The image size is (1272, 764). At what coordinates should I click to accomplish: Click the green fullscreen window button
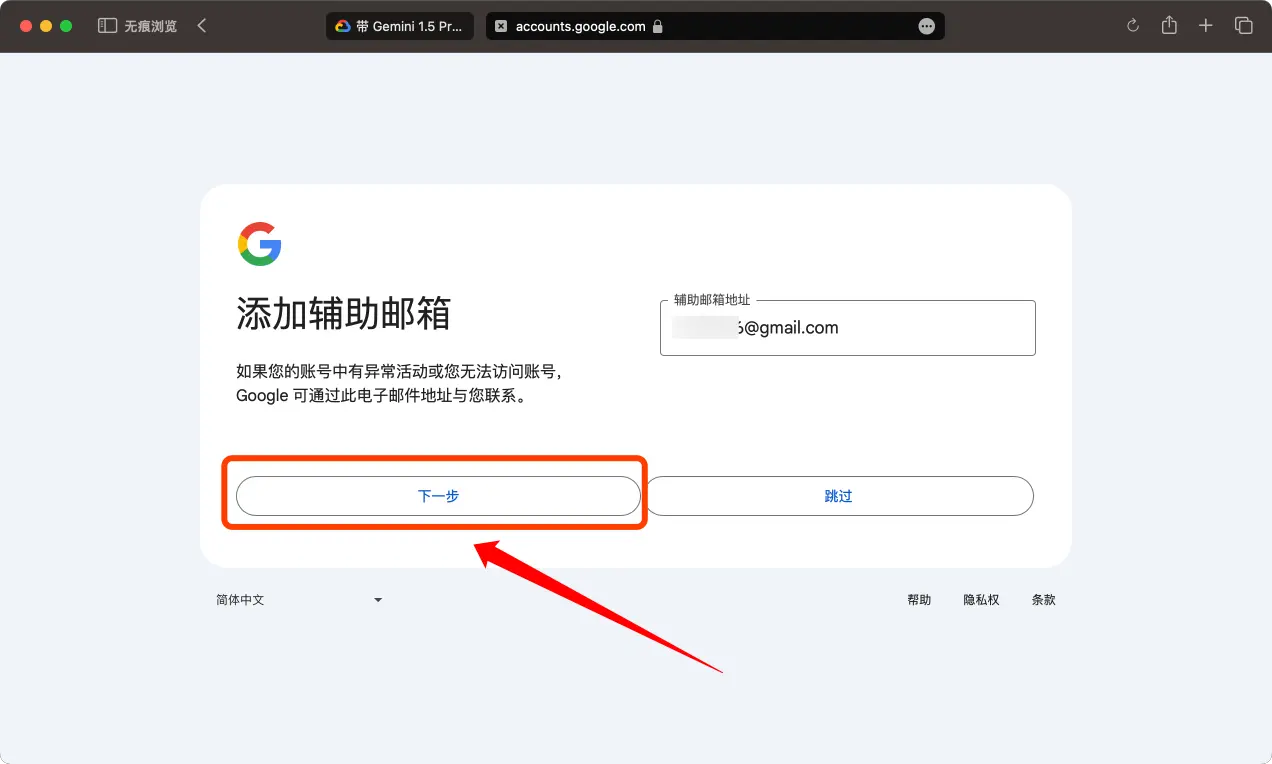coord(66,26)
